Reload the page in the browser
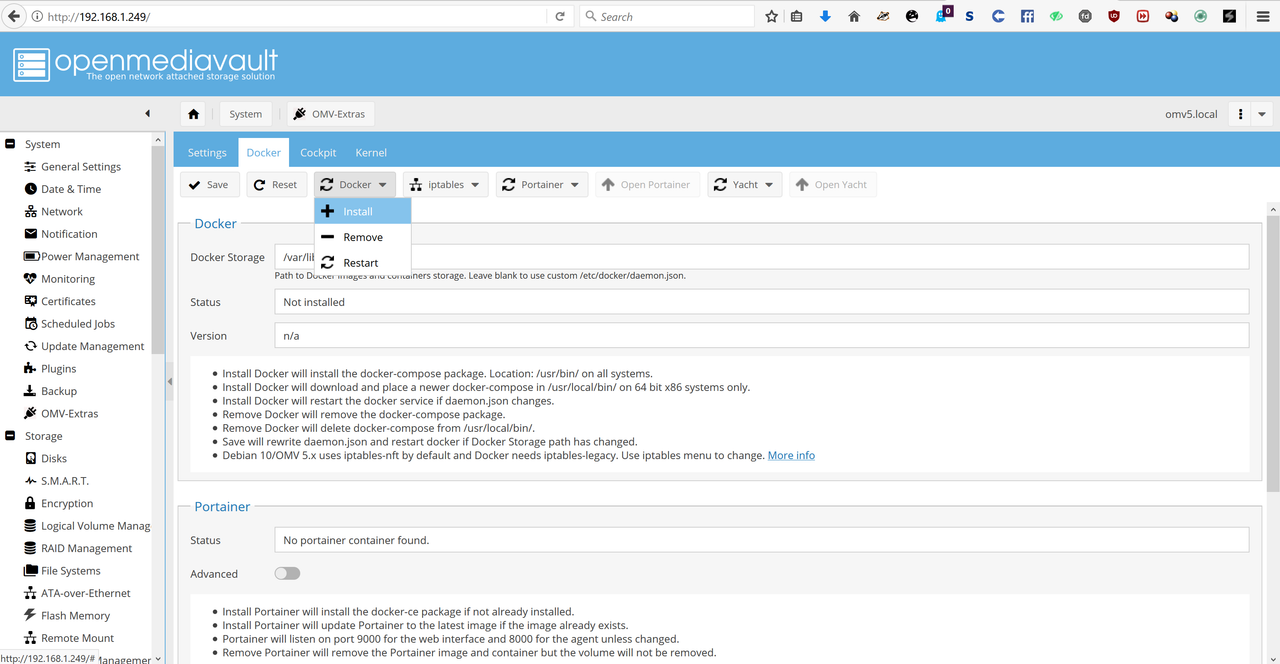This screenshot has width=1280, height=664. point(560,17)
